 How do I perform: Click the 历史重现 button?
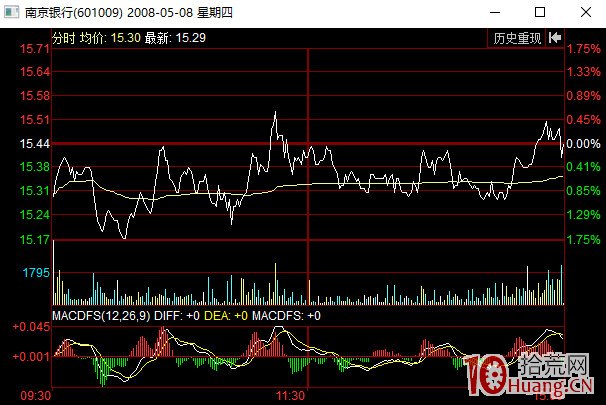(x=517, y=39)
